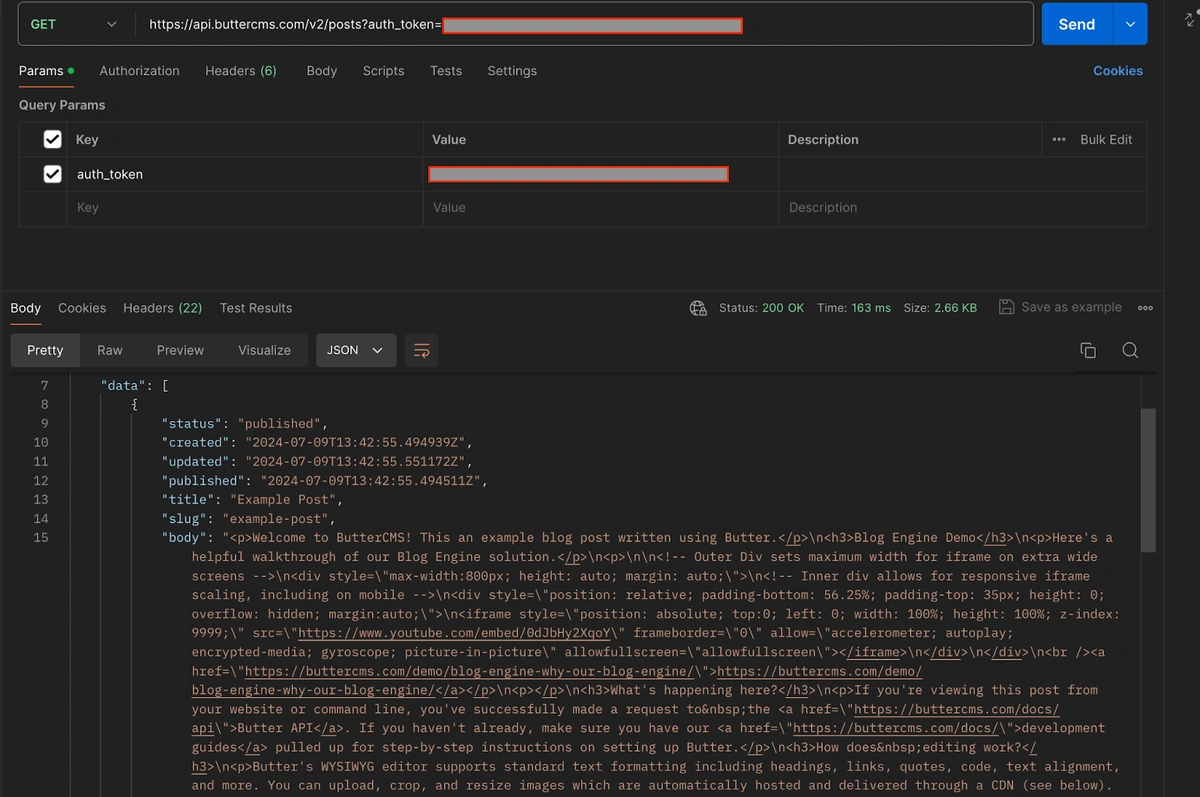
Task: Toggle the select-all checkbox beside Key header
Action: 53,140
